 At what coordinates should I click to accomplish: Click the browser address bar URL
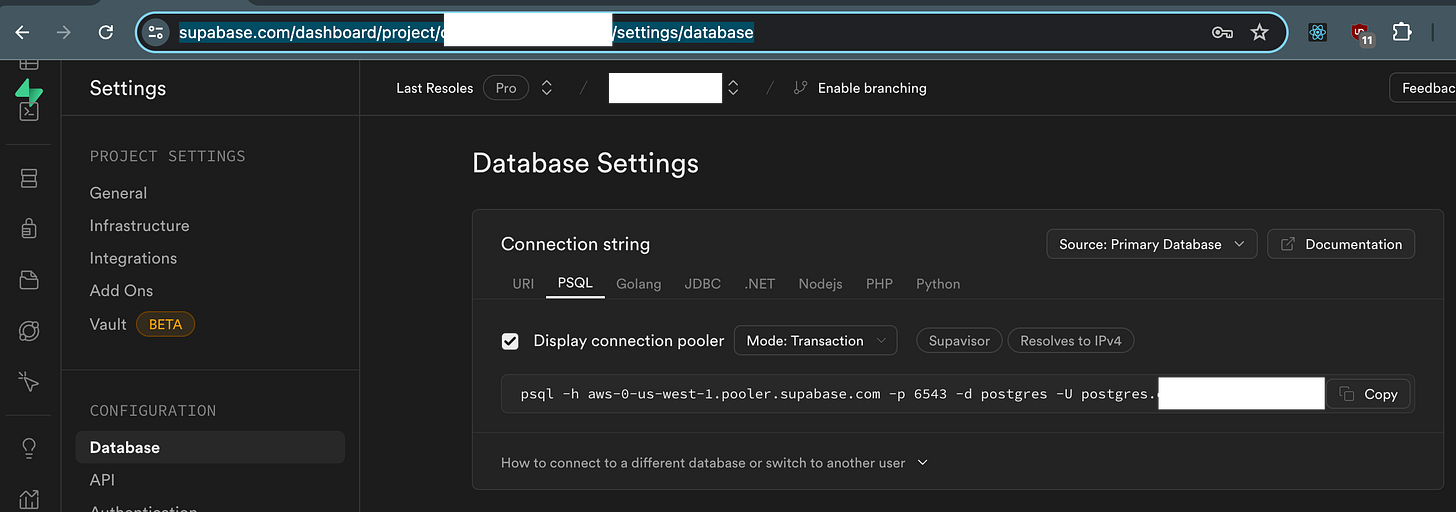point(466,32)
